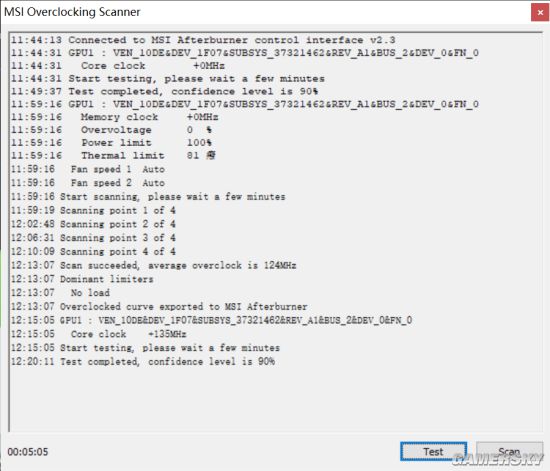Screen dimensions: 550x471
Task: Click the 'Fan speed 2 Auto' line
Action: coord(88,183)
